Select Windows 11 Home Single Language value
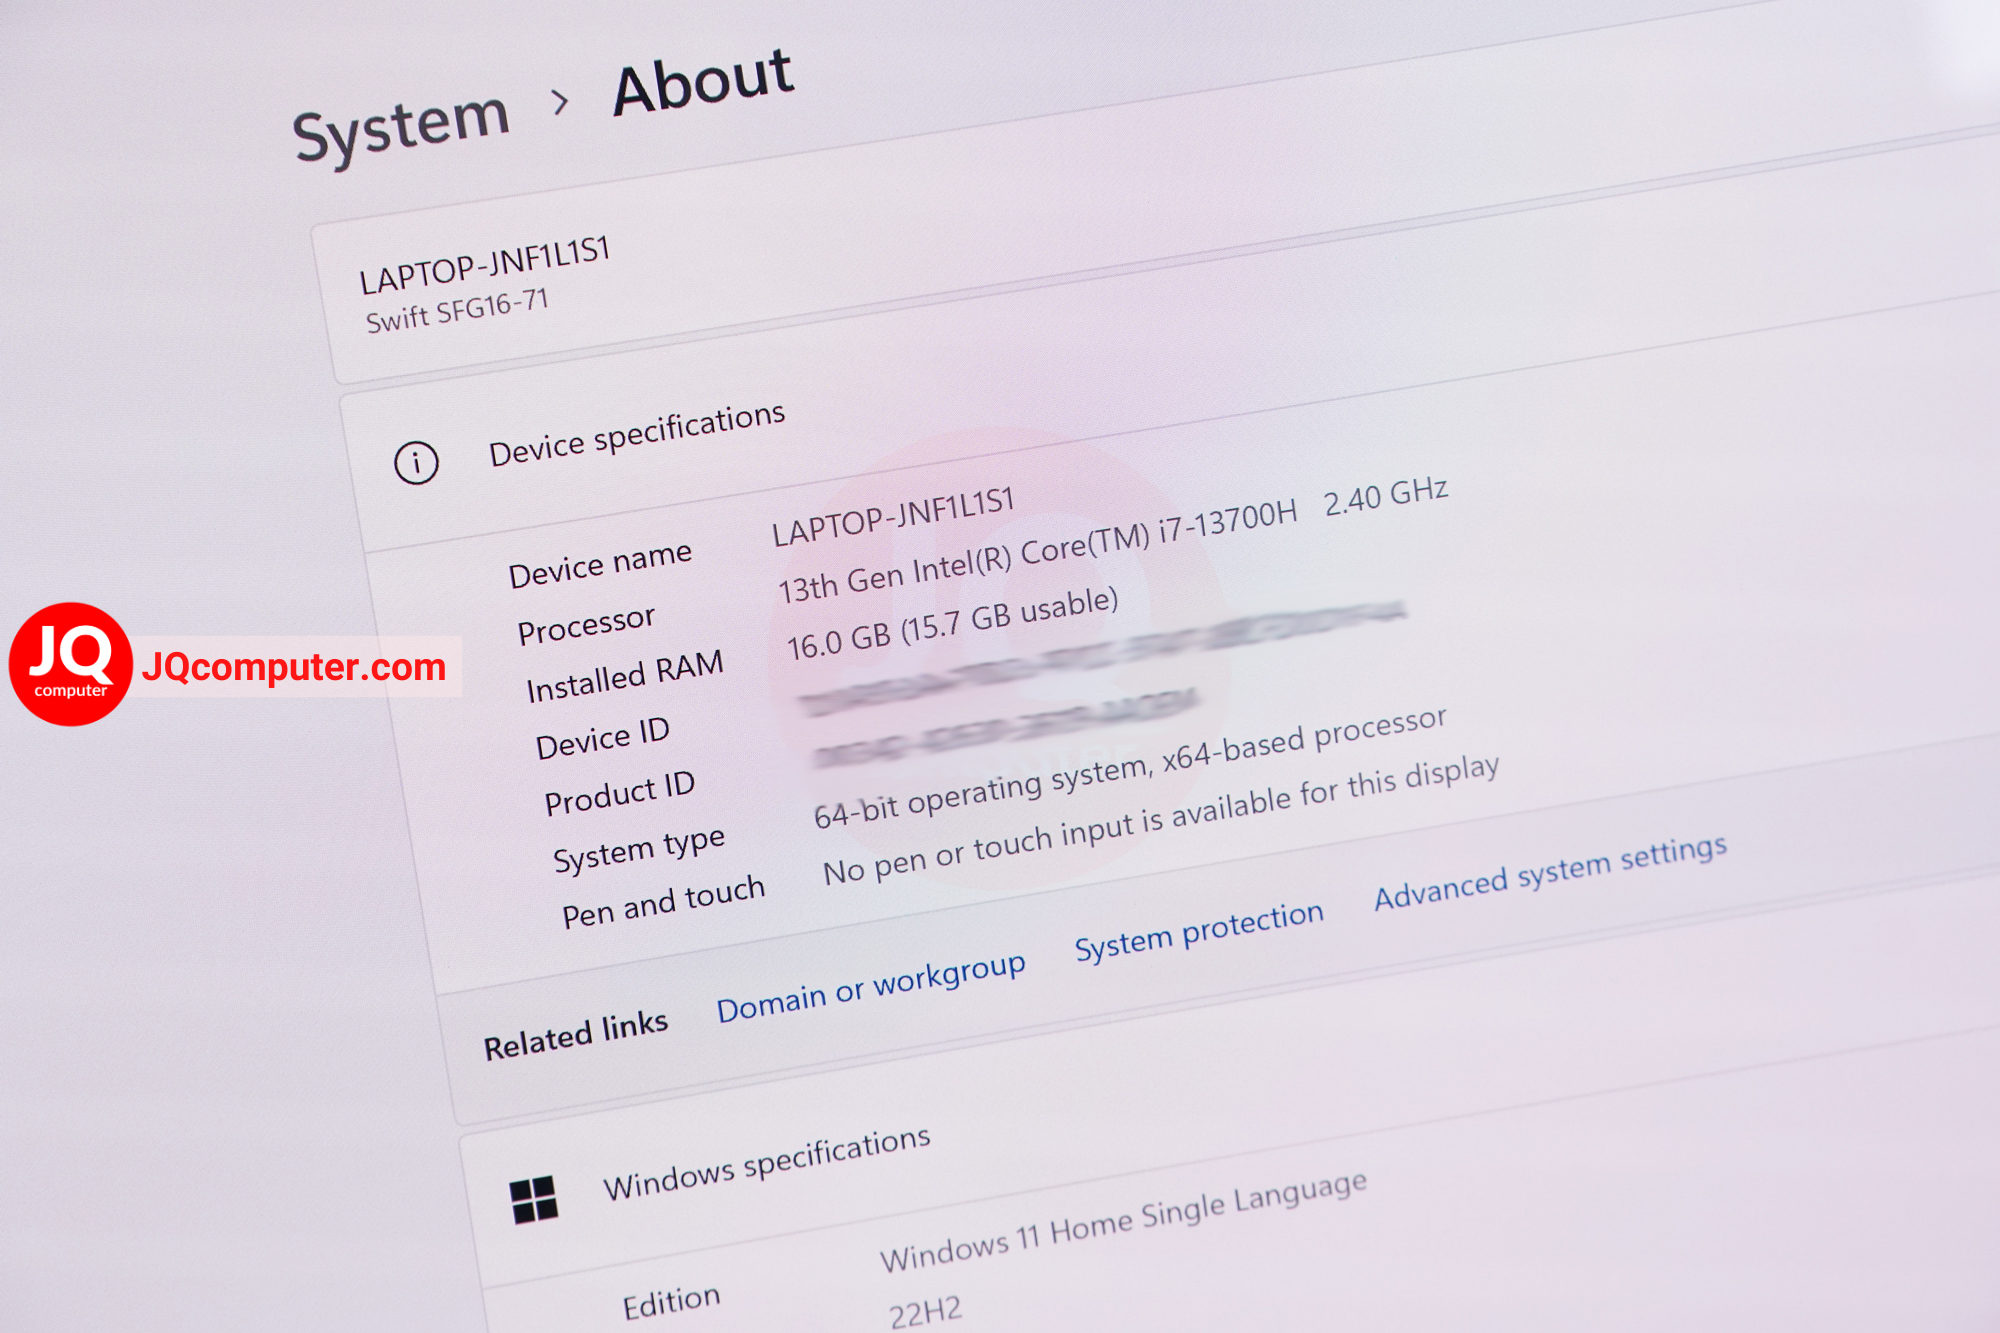Screen dimensions: 2000x1333 point(1124,1222)
